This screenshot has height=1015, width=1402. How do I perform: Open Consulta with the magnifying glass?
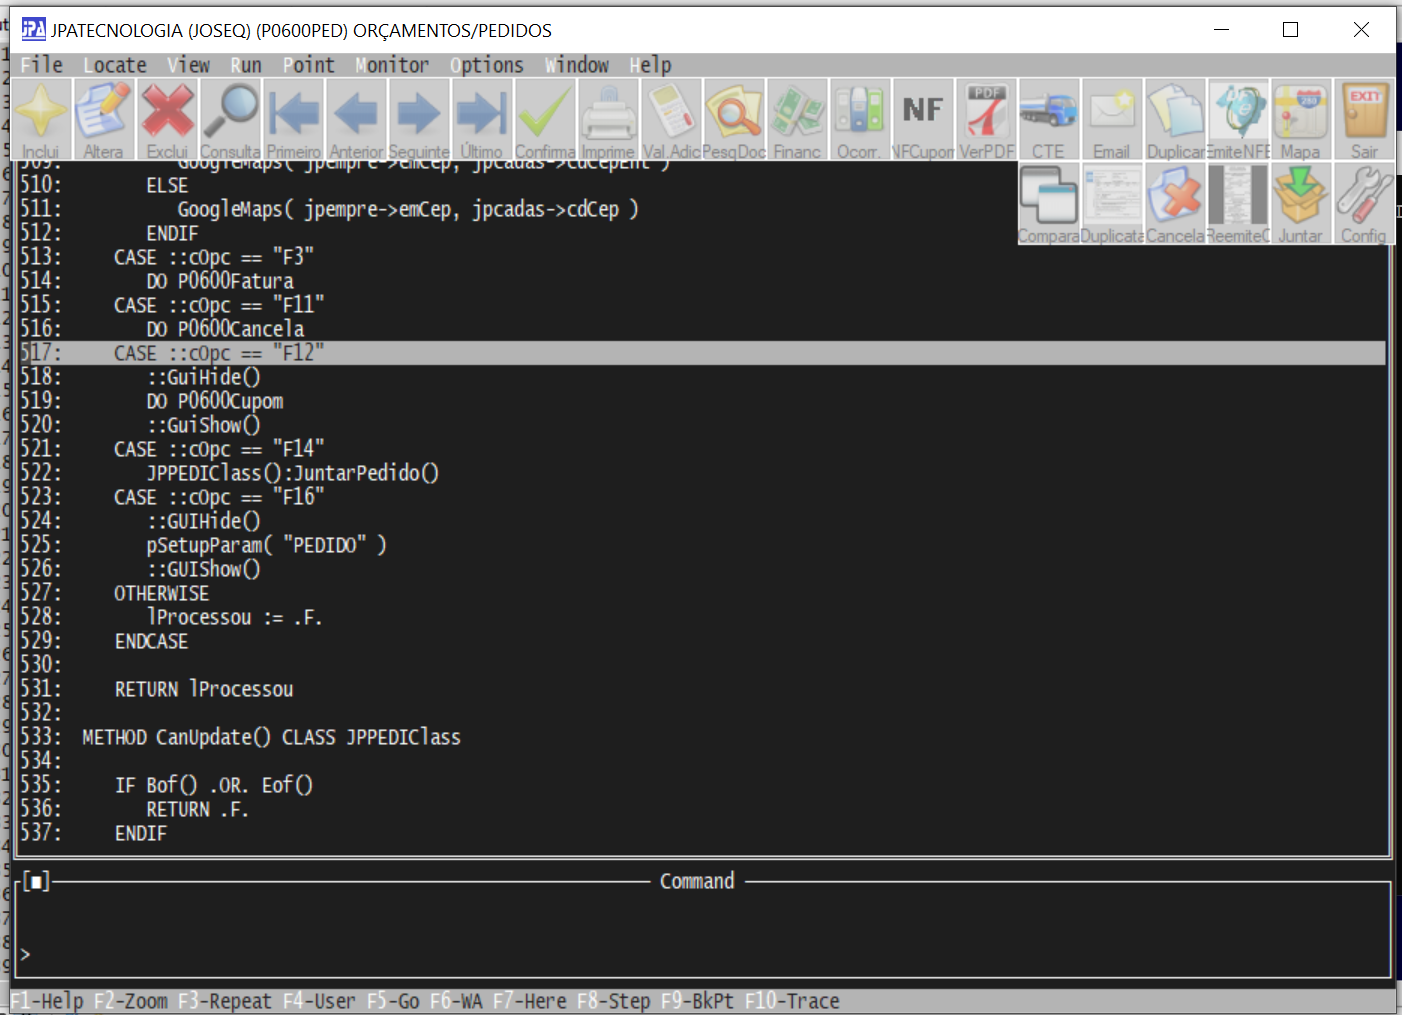click(230, 119)
